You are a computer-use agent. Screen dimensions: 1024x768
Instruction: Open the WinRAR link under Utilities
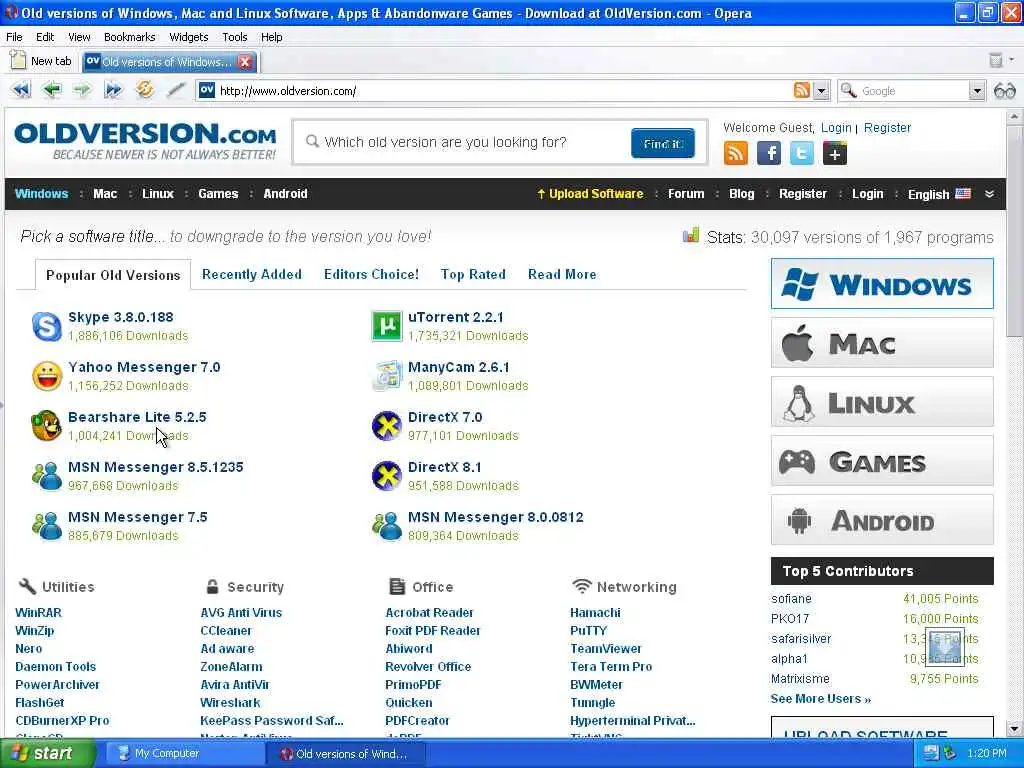[39, 613]
